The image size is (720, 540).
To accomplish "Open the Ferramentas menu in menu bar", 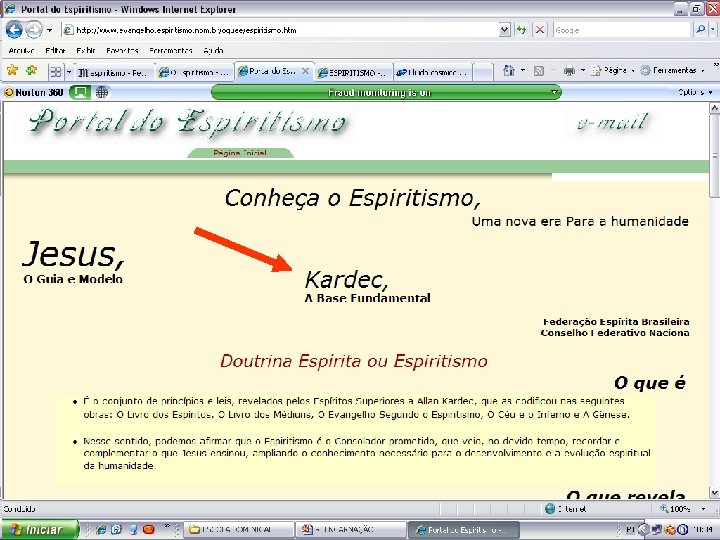I will click(x=171, y=51).
